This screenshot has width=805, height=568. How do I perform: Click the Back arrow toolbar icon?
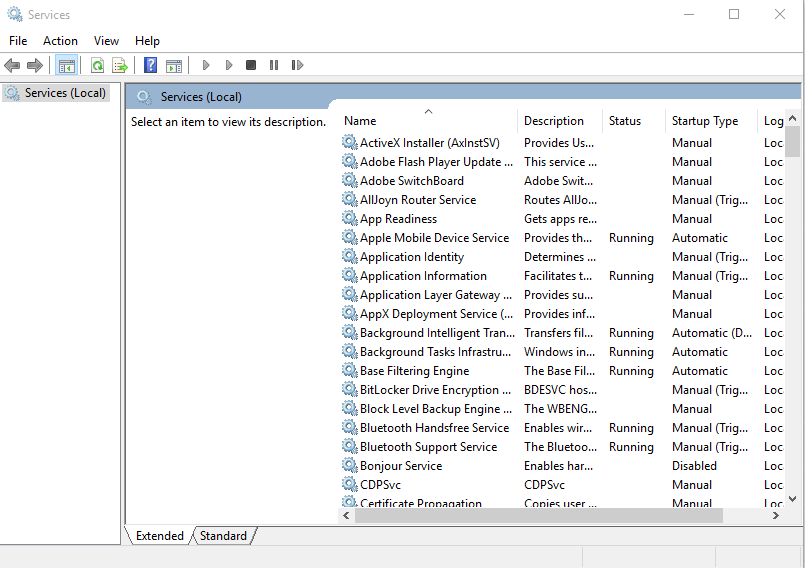[x=12, y=65]
